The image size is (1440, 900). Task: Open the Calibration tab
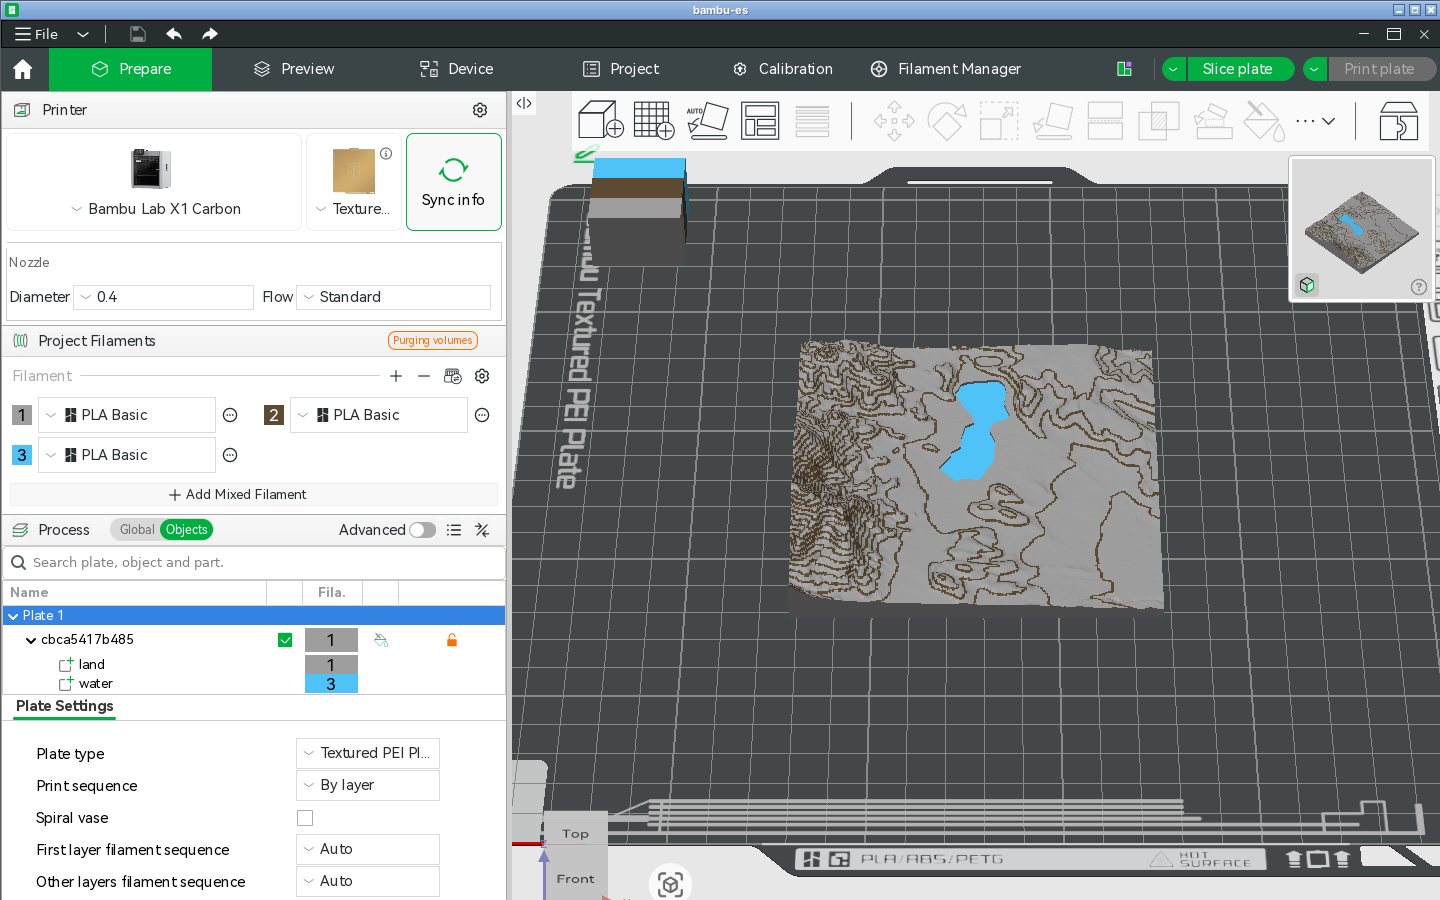tap(782, 69)
